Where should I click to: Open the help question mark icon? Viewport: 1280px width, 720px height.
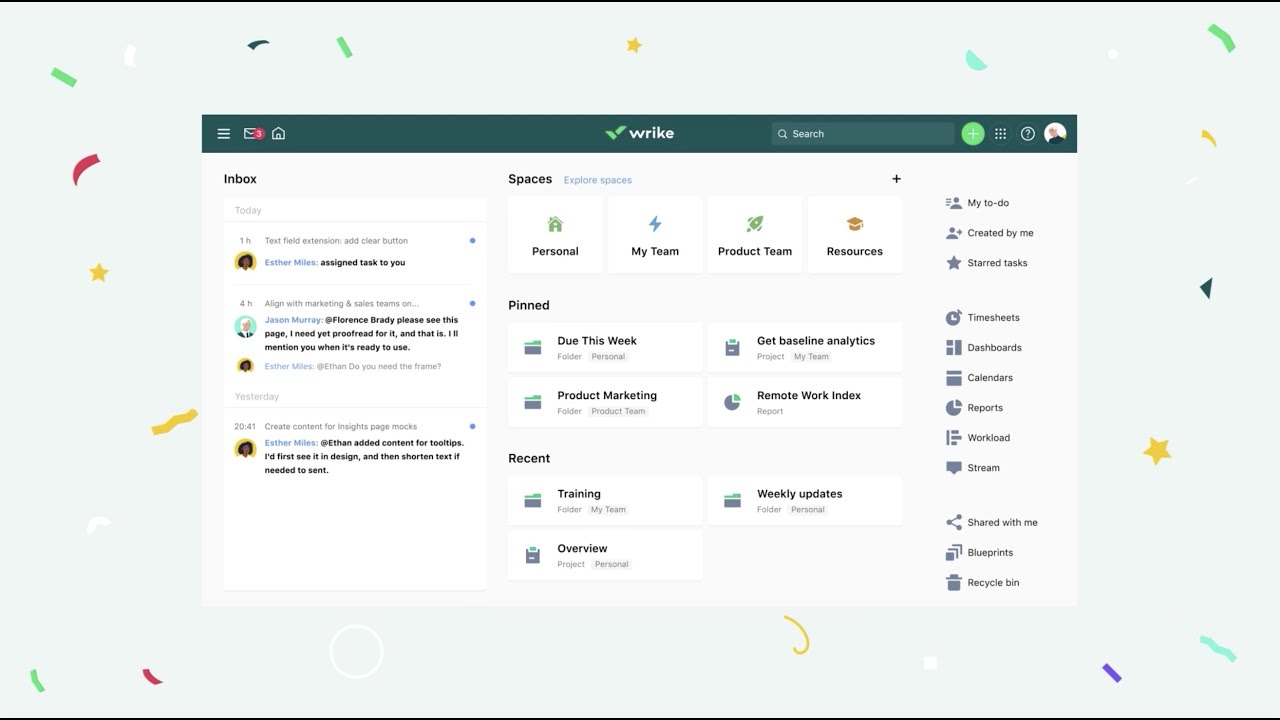click(x=1028, y=133)
